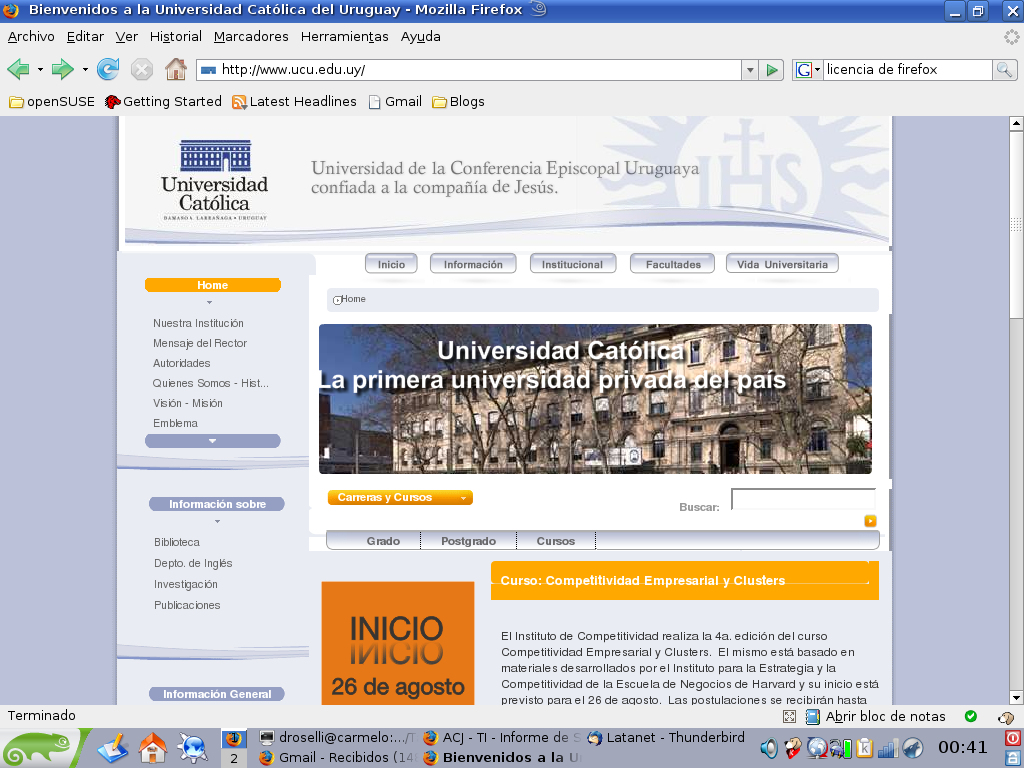The image size is (1024, 768).
Task: Click the Buscar search input field
Action: click(803, 499)
